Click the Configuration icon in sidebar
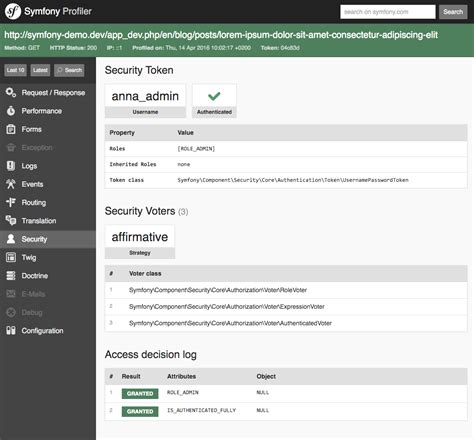Screen dimensions: 474x440 point(11,331)
